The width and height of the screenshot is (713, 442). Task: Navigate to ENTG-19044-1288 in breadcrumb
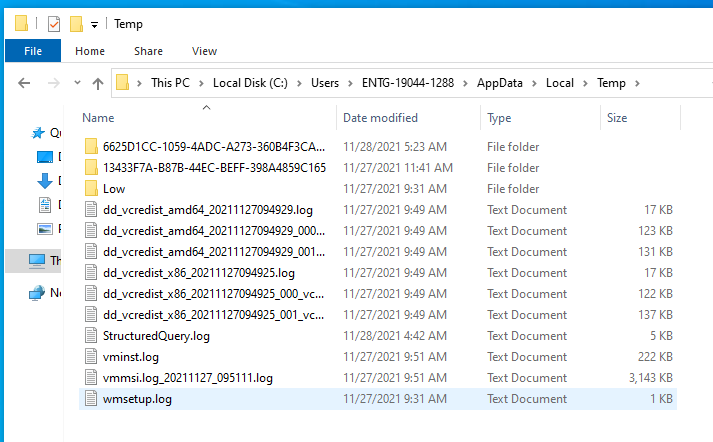(x=408, y=83)
